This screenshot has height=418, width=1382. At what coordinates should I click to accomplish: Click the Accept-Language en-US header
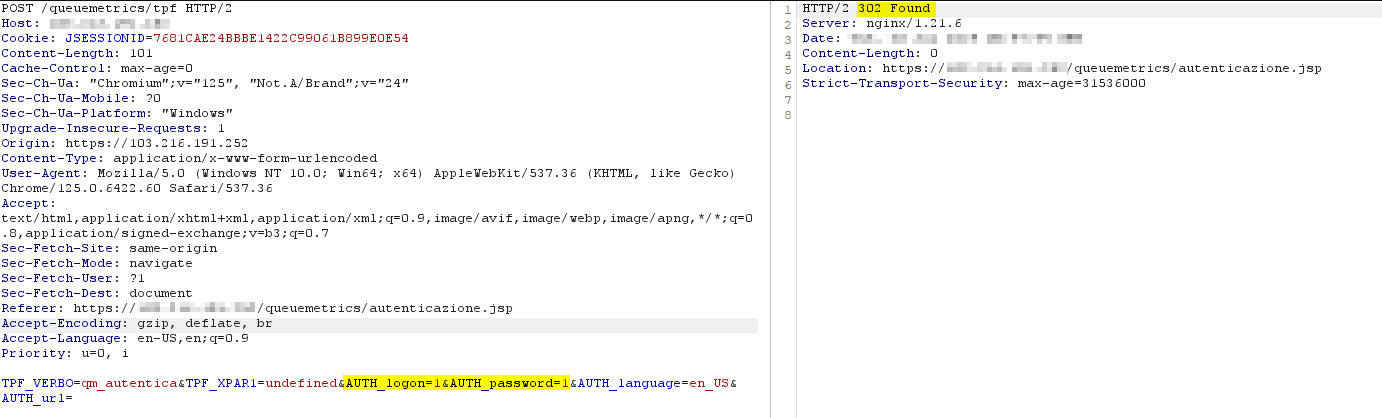click(125, 338)
